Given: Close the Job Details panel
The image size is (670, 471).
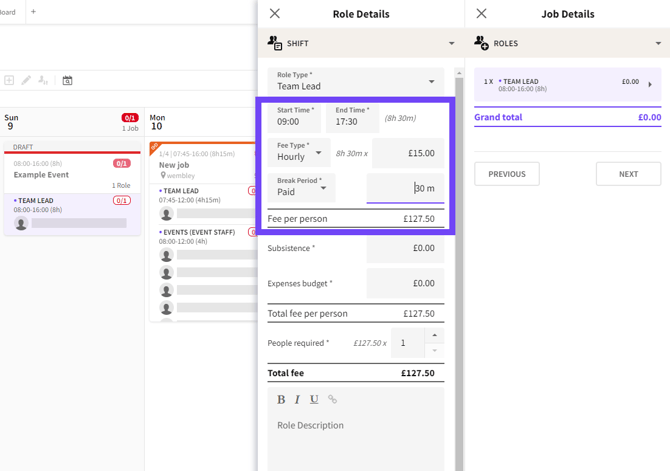Looking at the screenshot, I should point(481,14).
